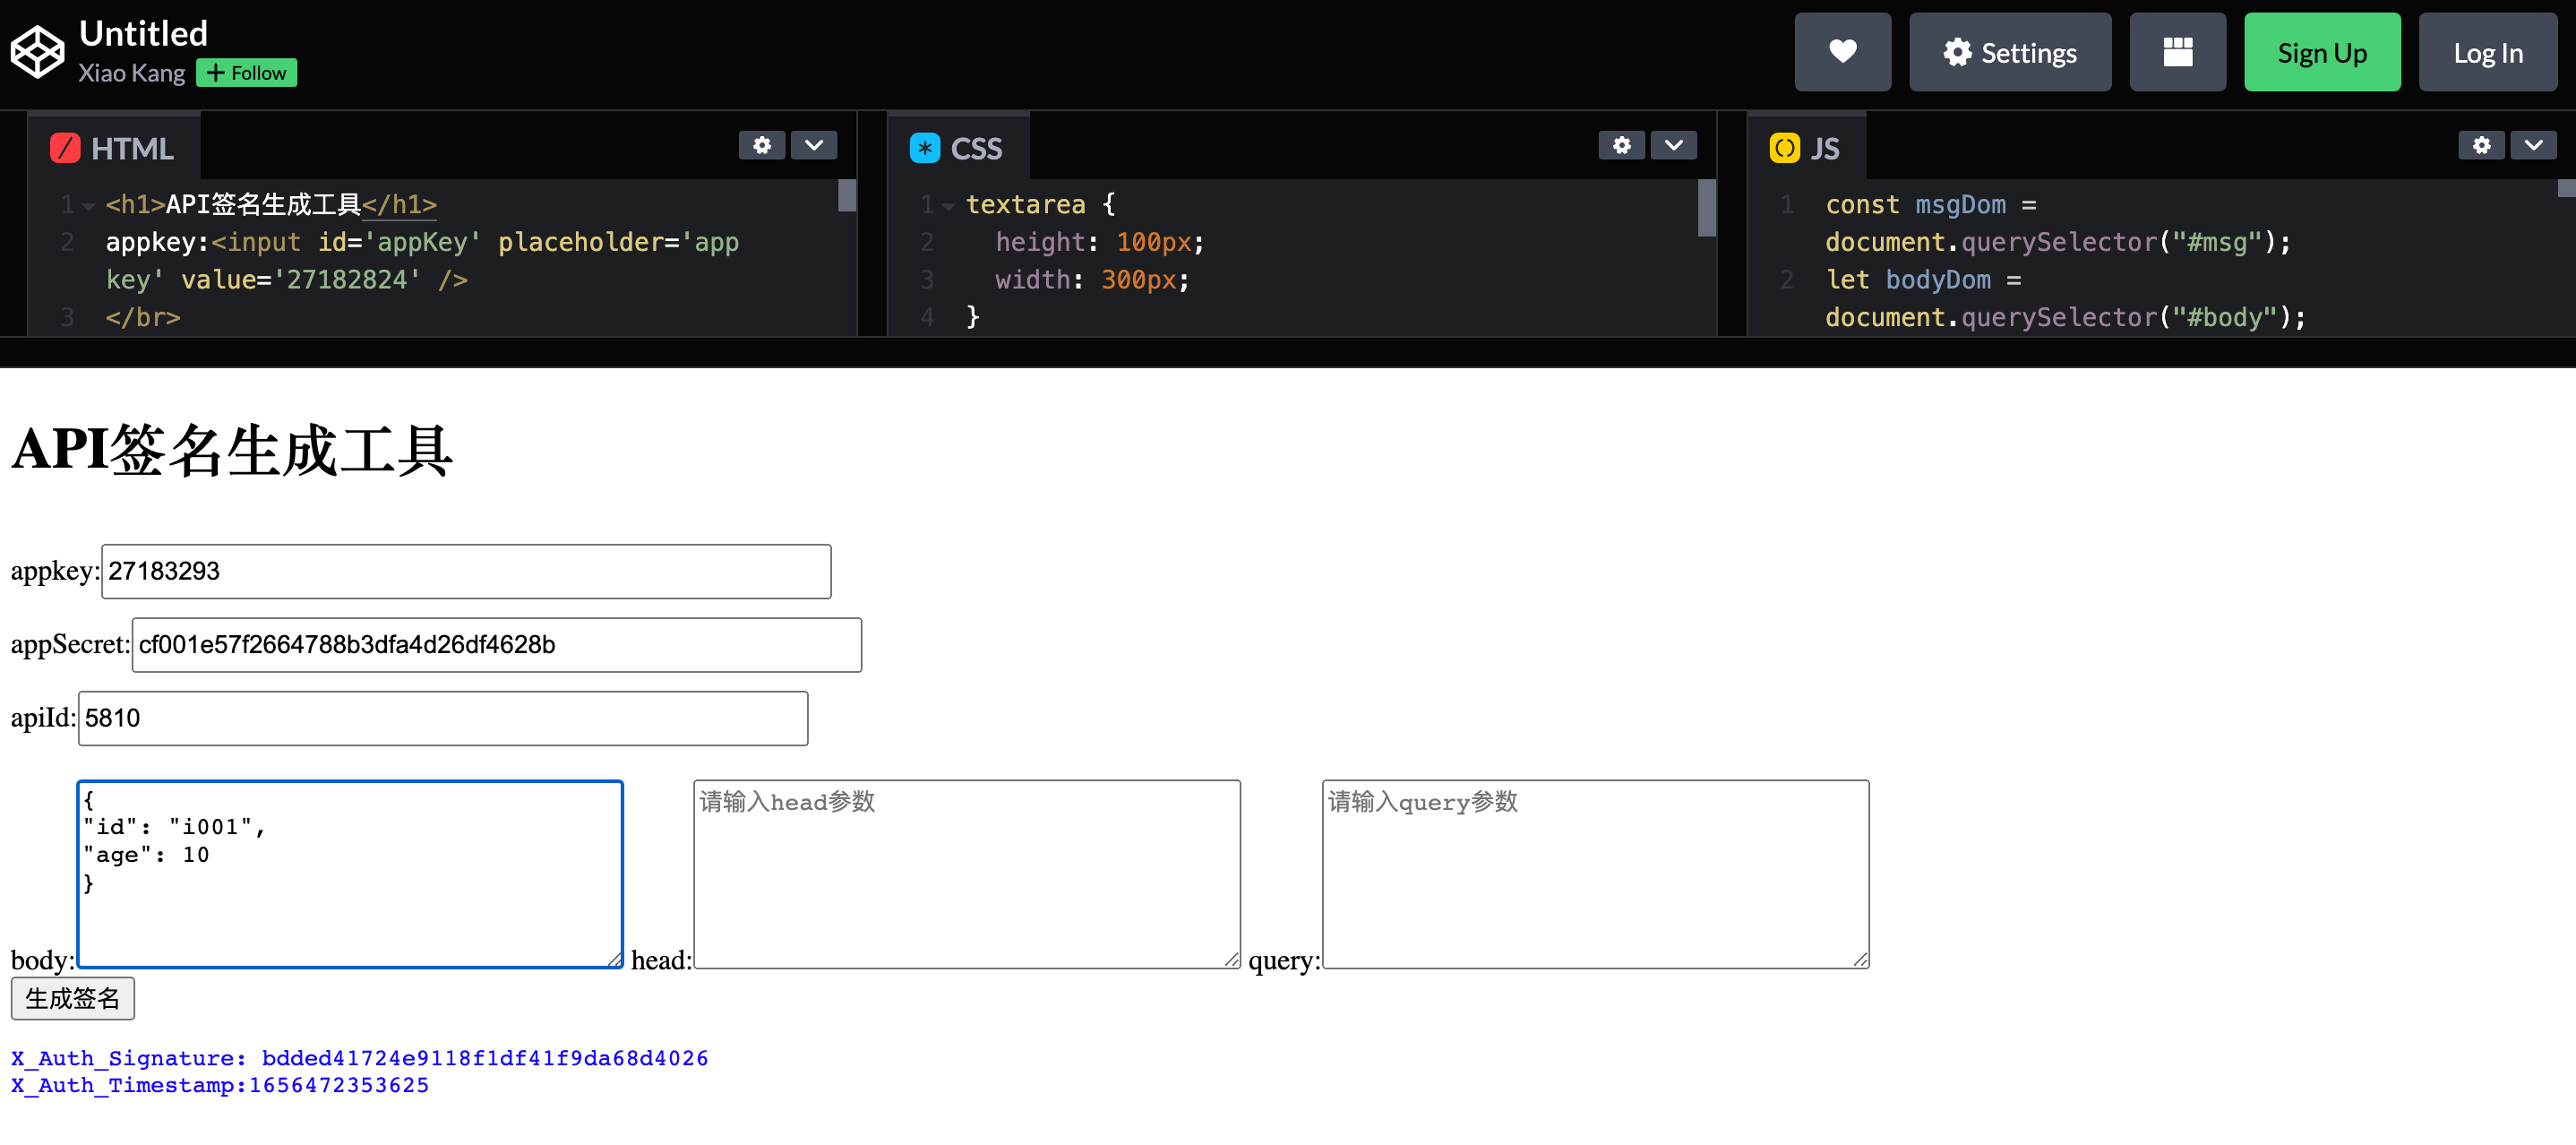Image resolution: width=2576 pixels, height=1145 pixels.
Task: Expand the HTML editor chevron dropdown
Action: (814, 145)
